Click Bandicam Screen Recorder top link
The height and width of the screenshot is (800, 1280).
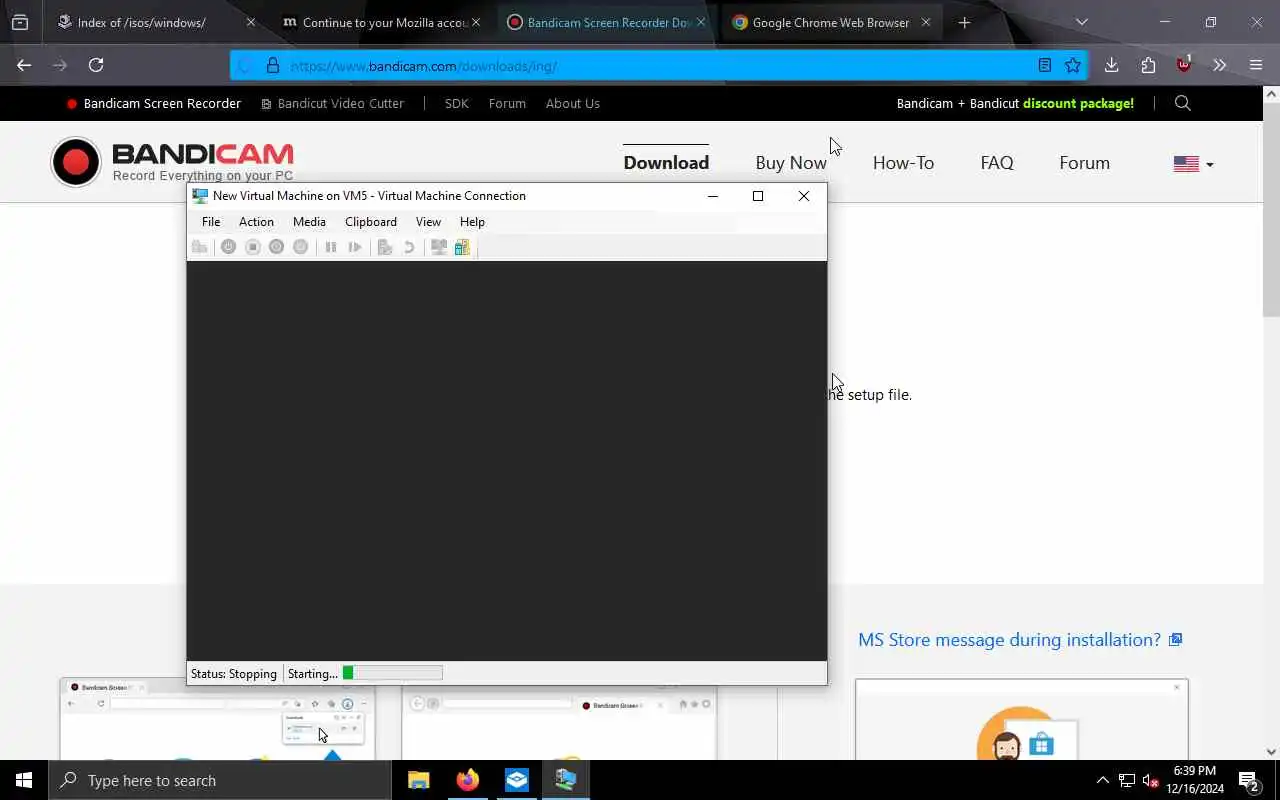tap(154, 104)
